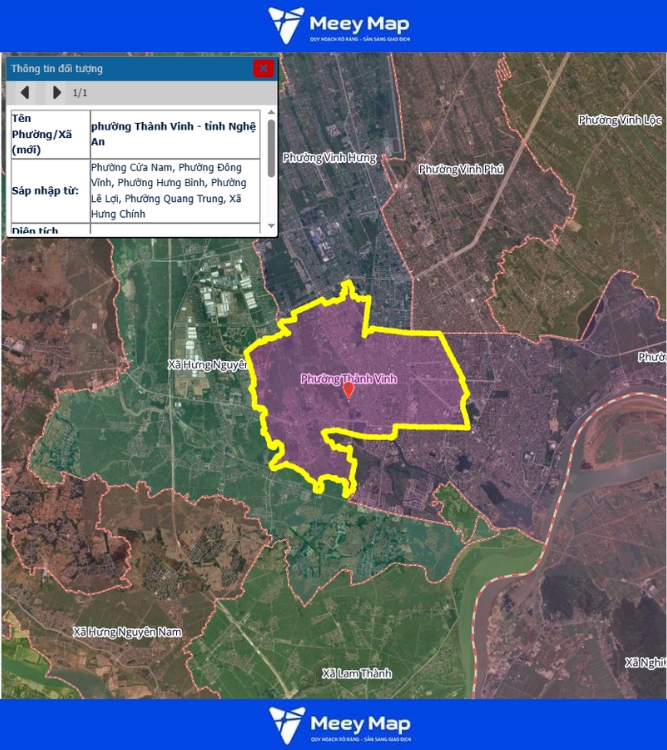Select Phường Vinh Hưng on the map

tap(329, 158)
